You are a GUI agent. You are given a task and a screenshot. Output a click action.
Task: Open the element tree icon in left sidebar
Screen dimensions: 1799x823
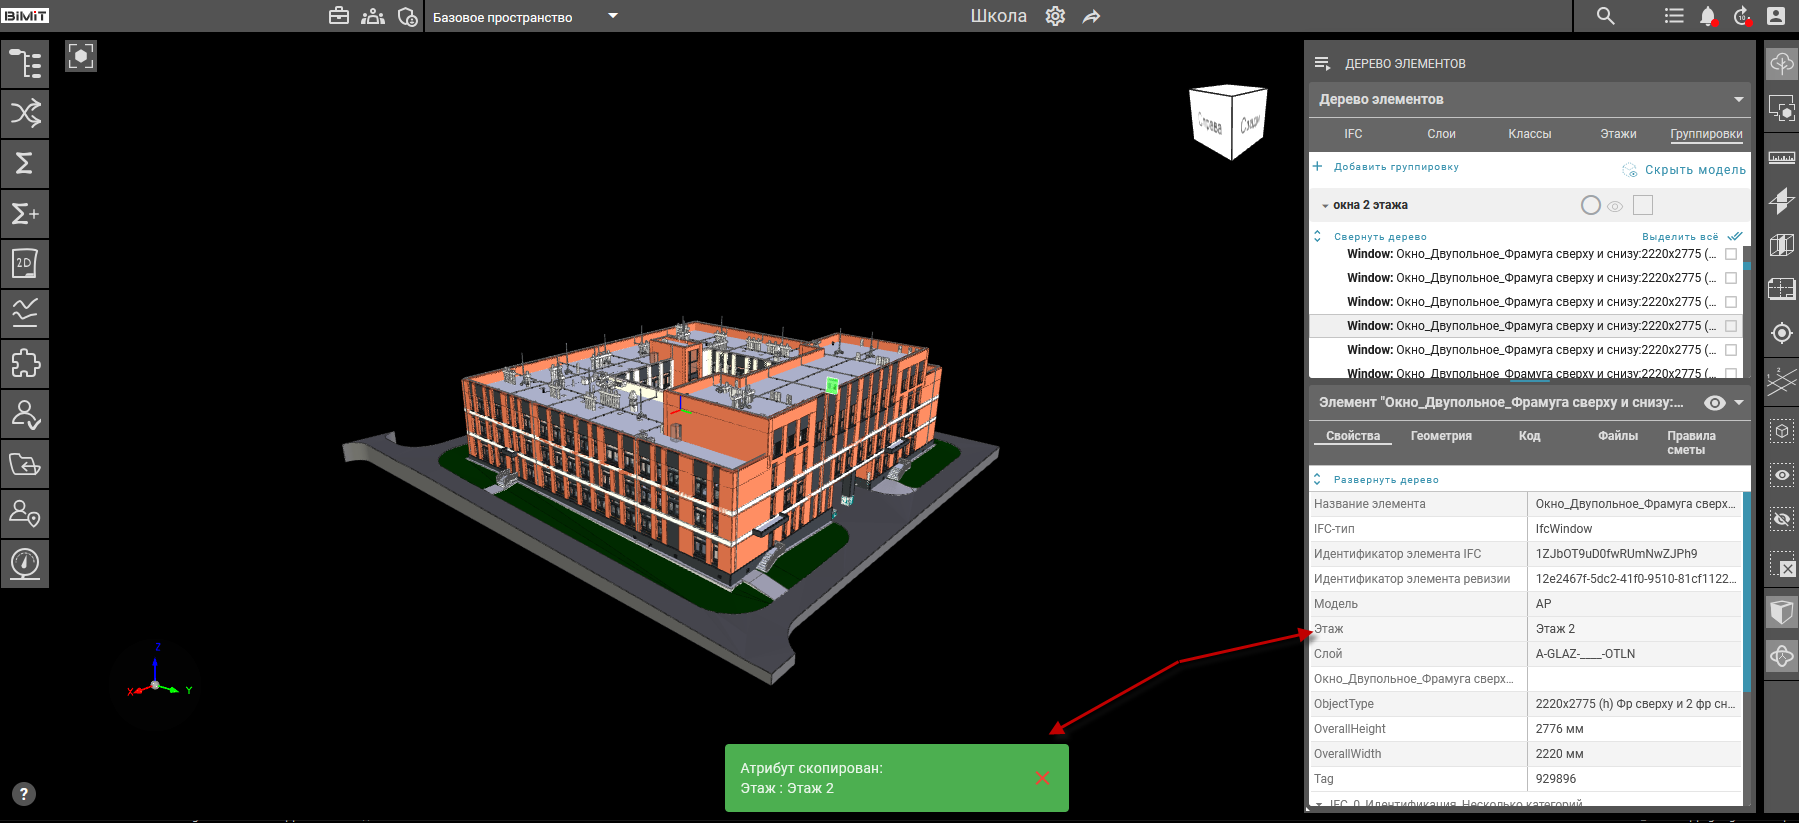[x=25, y=63]
